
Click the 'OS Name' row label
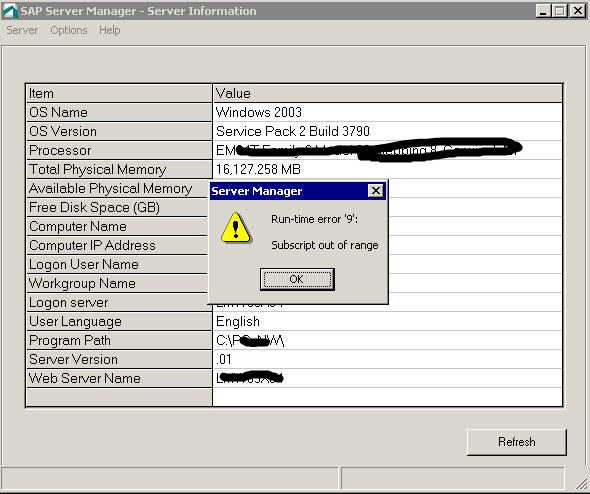click(x=119, y=112)
